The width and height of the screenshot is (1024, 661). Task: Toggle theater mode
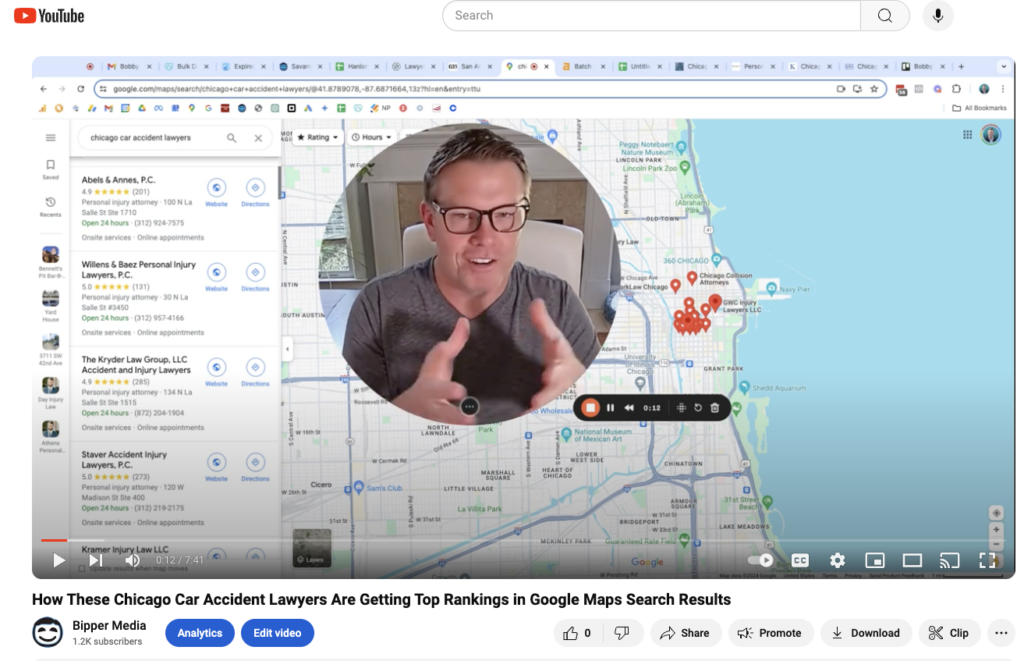(912, 561)
